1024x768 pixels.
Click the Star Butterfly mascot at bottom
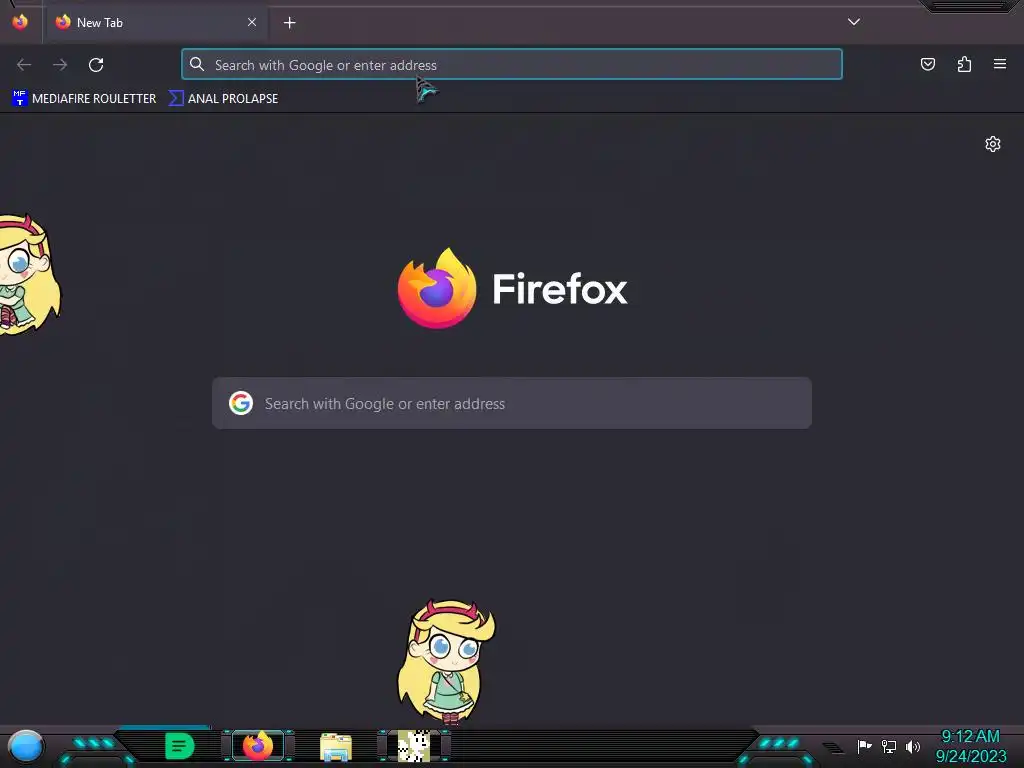[447, 662]
